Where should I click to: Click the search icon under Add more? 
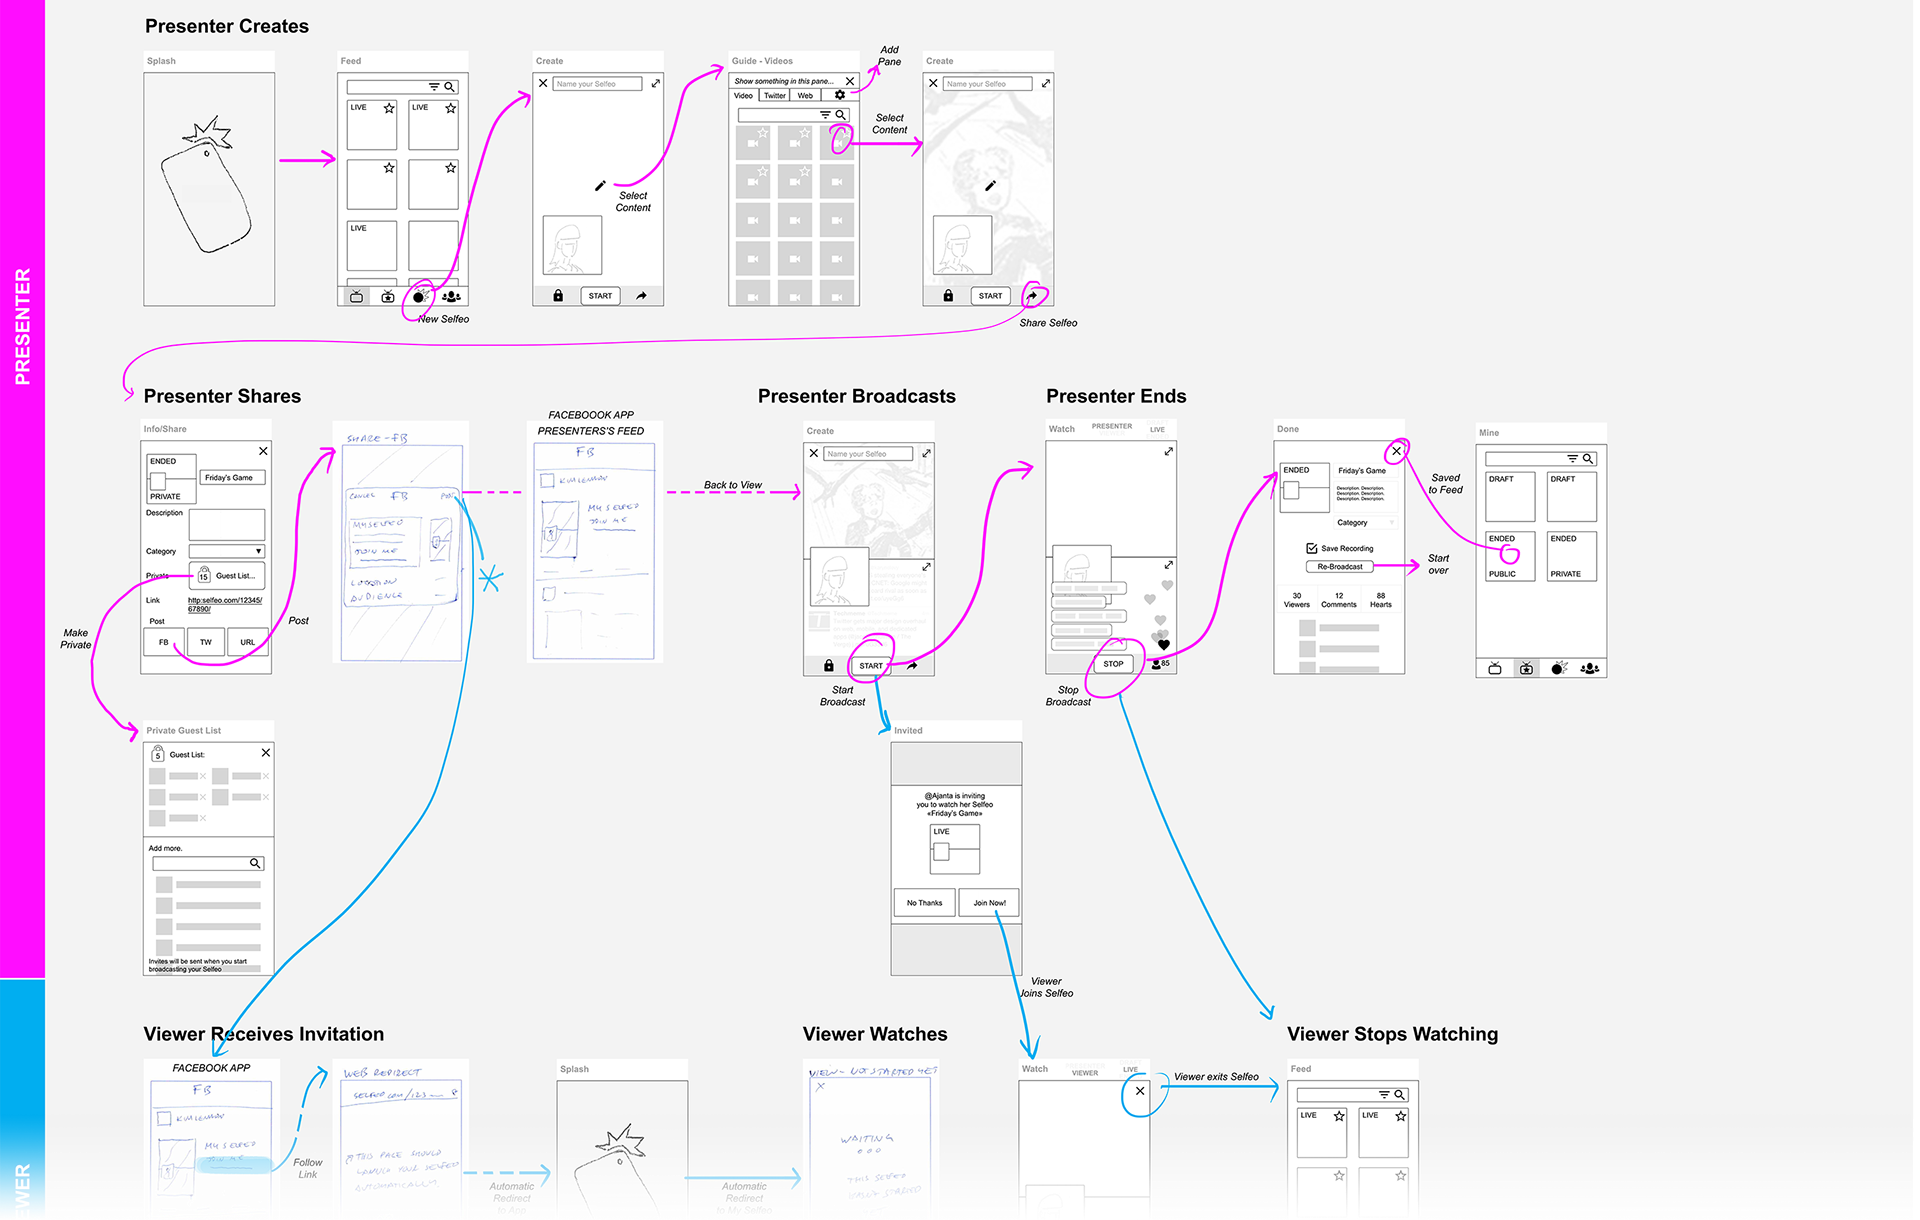(255, 863)
